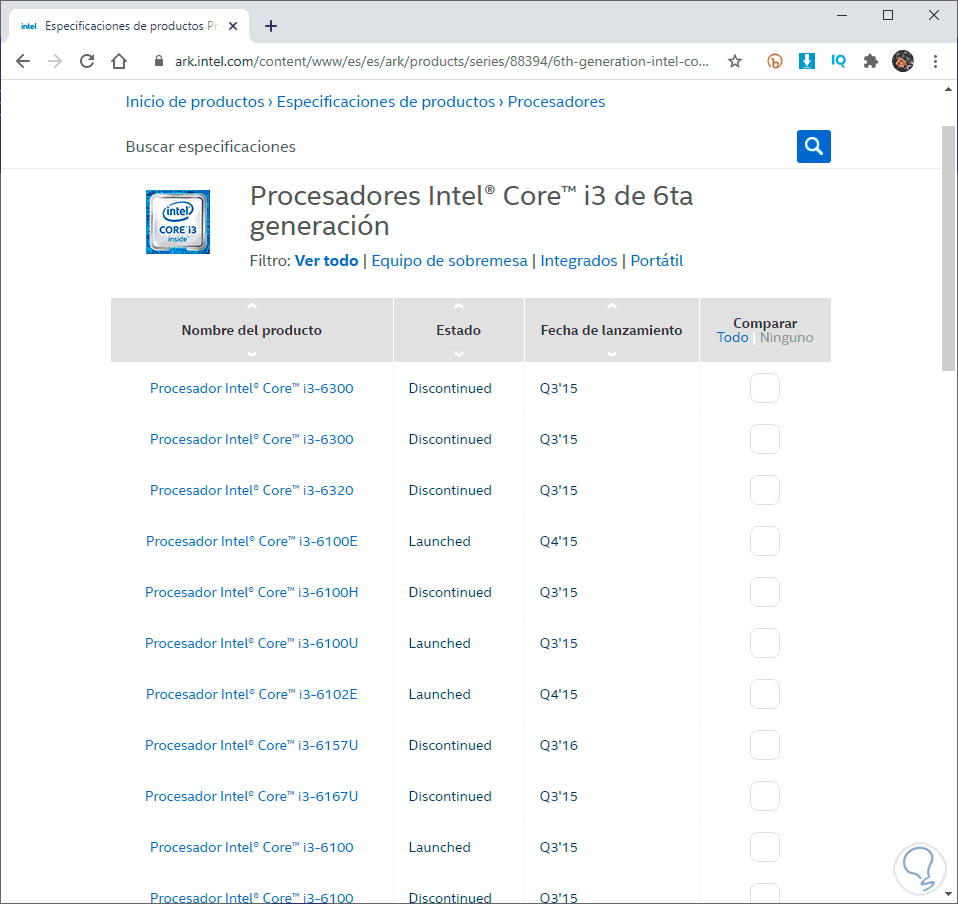Check compare box for i3-6100H
This screenshot has height=904, width=958.
click(764, 592)
